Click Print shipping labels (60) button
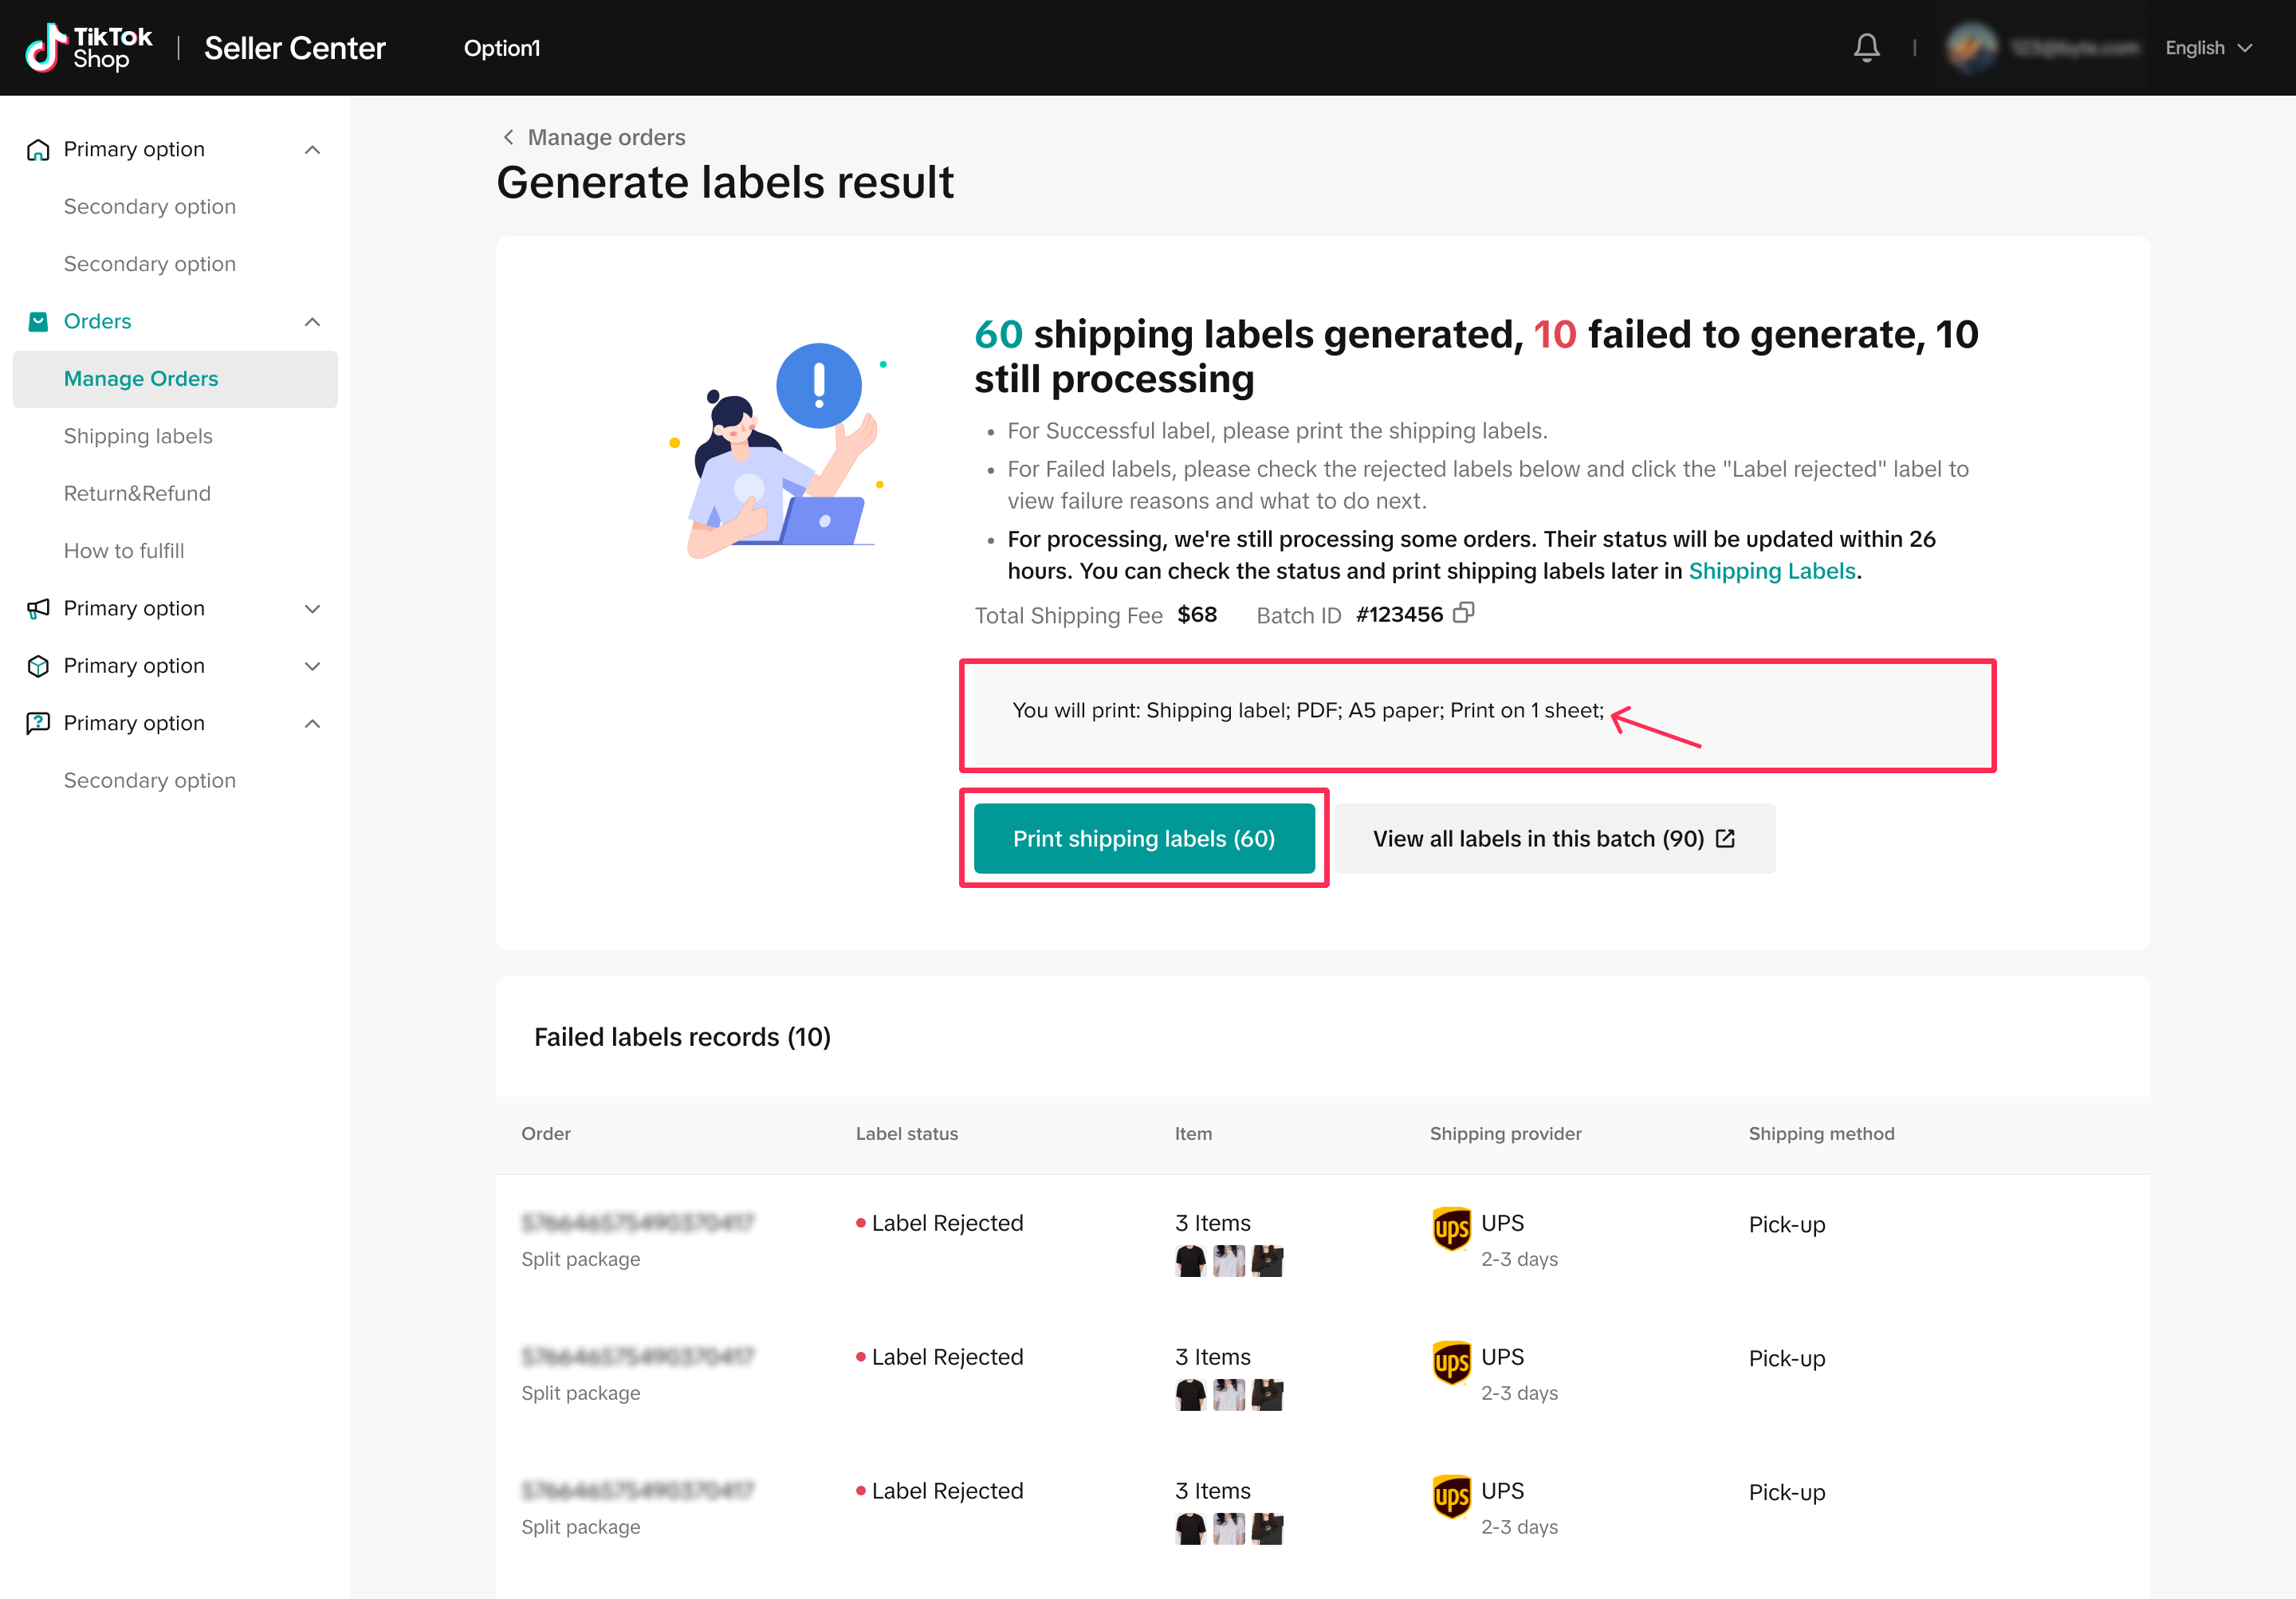This screenshot has height=1599, width=2296. point(1143,838)
